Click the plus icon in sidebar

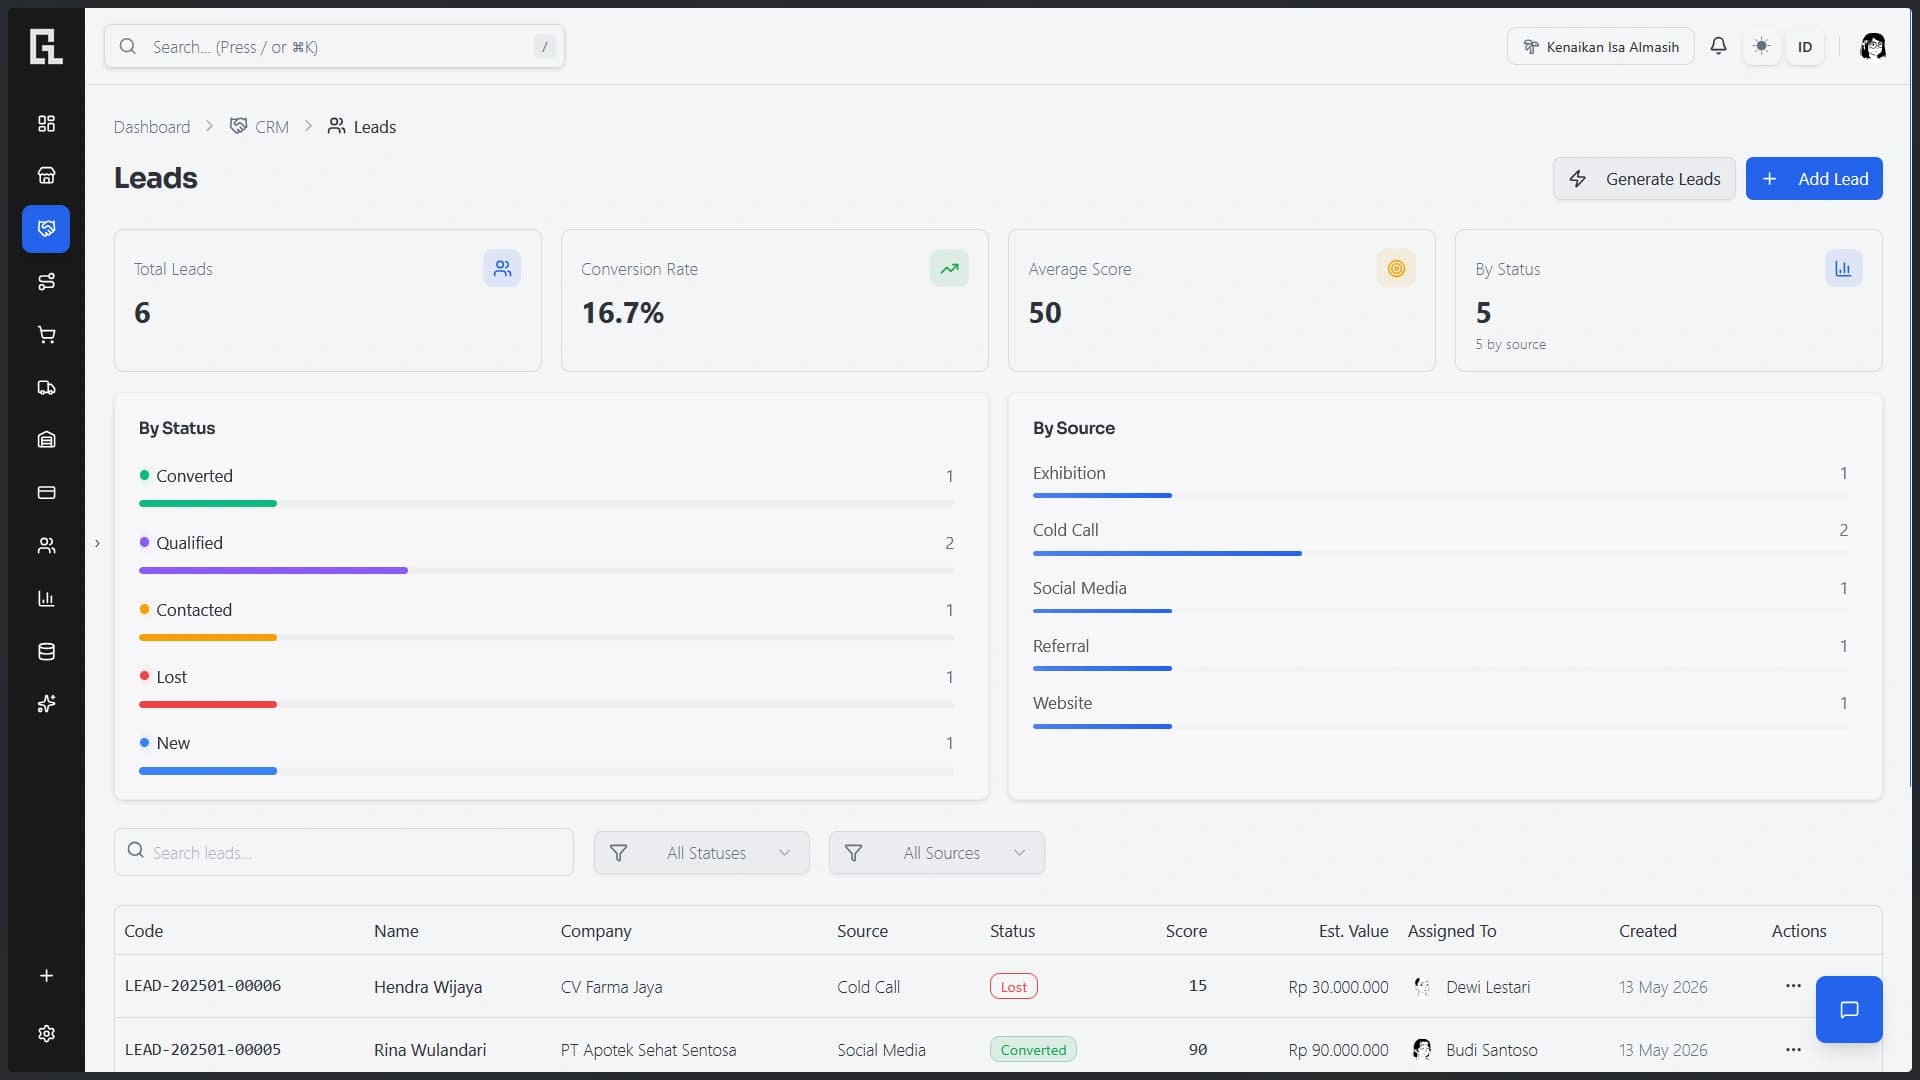(46, 976)
